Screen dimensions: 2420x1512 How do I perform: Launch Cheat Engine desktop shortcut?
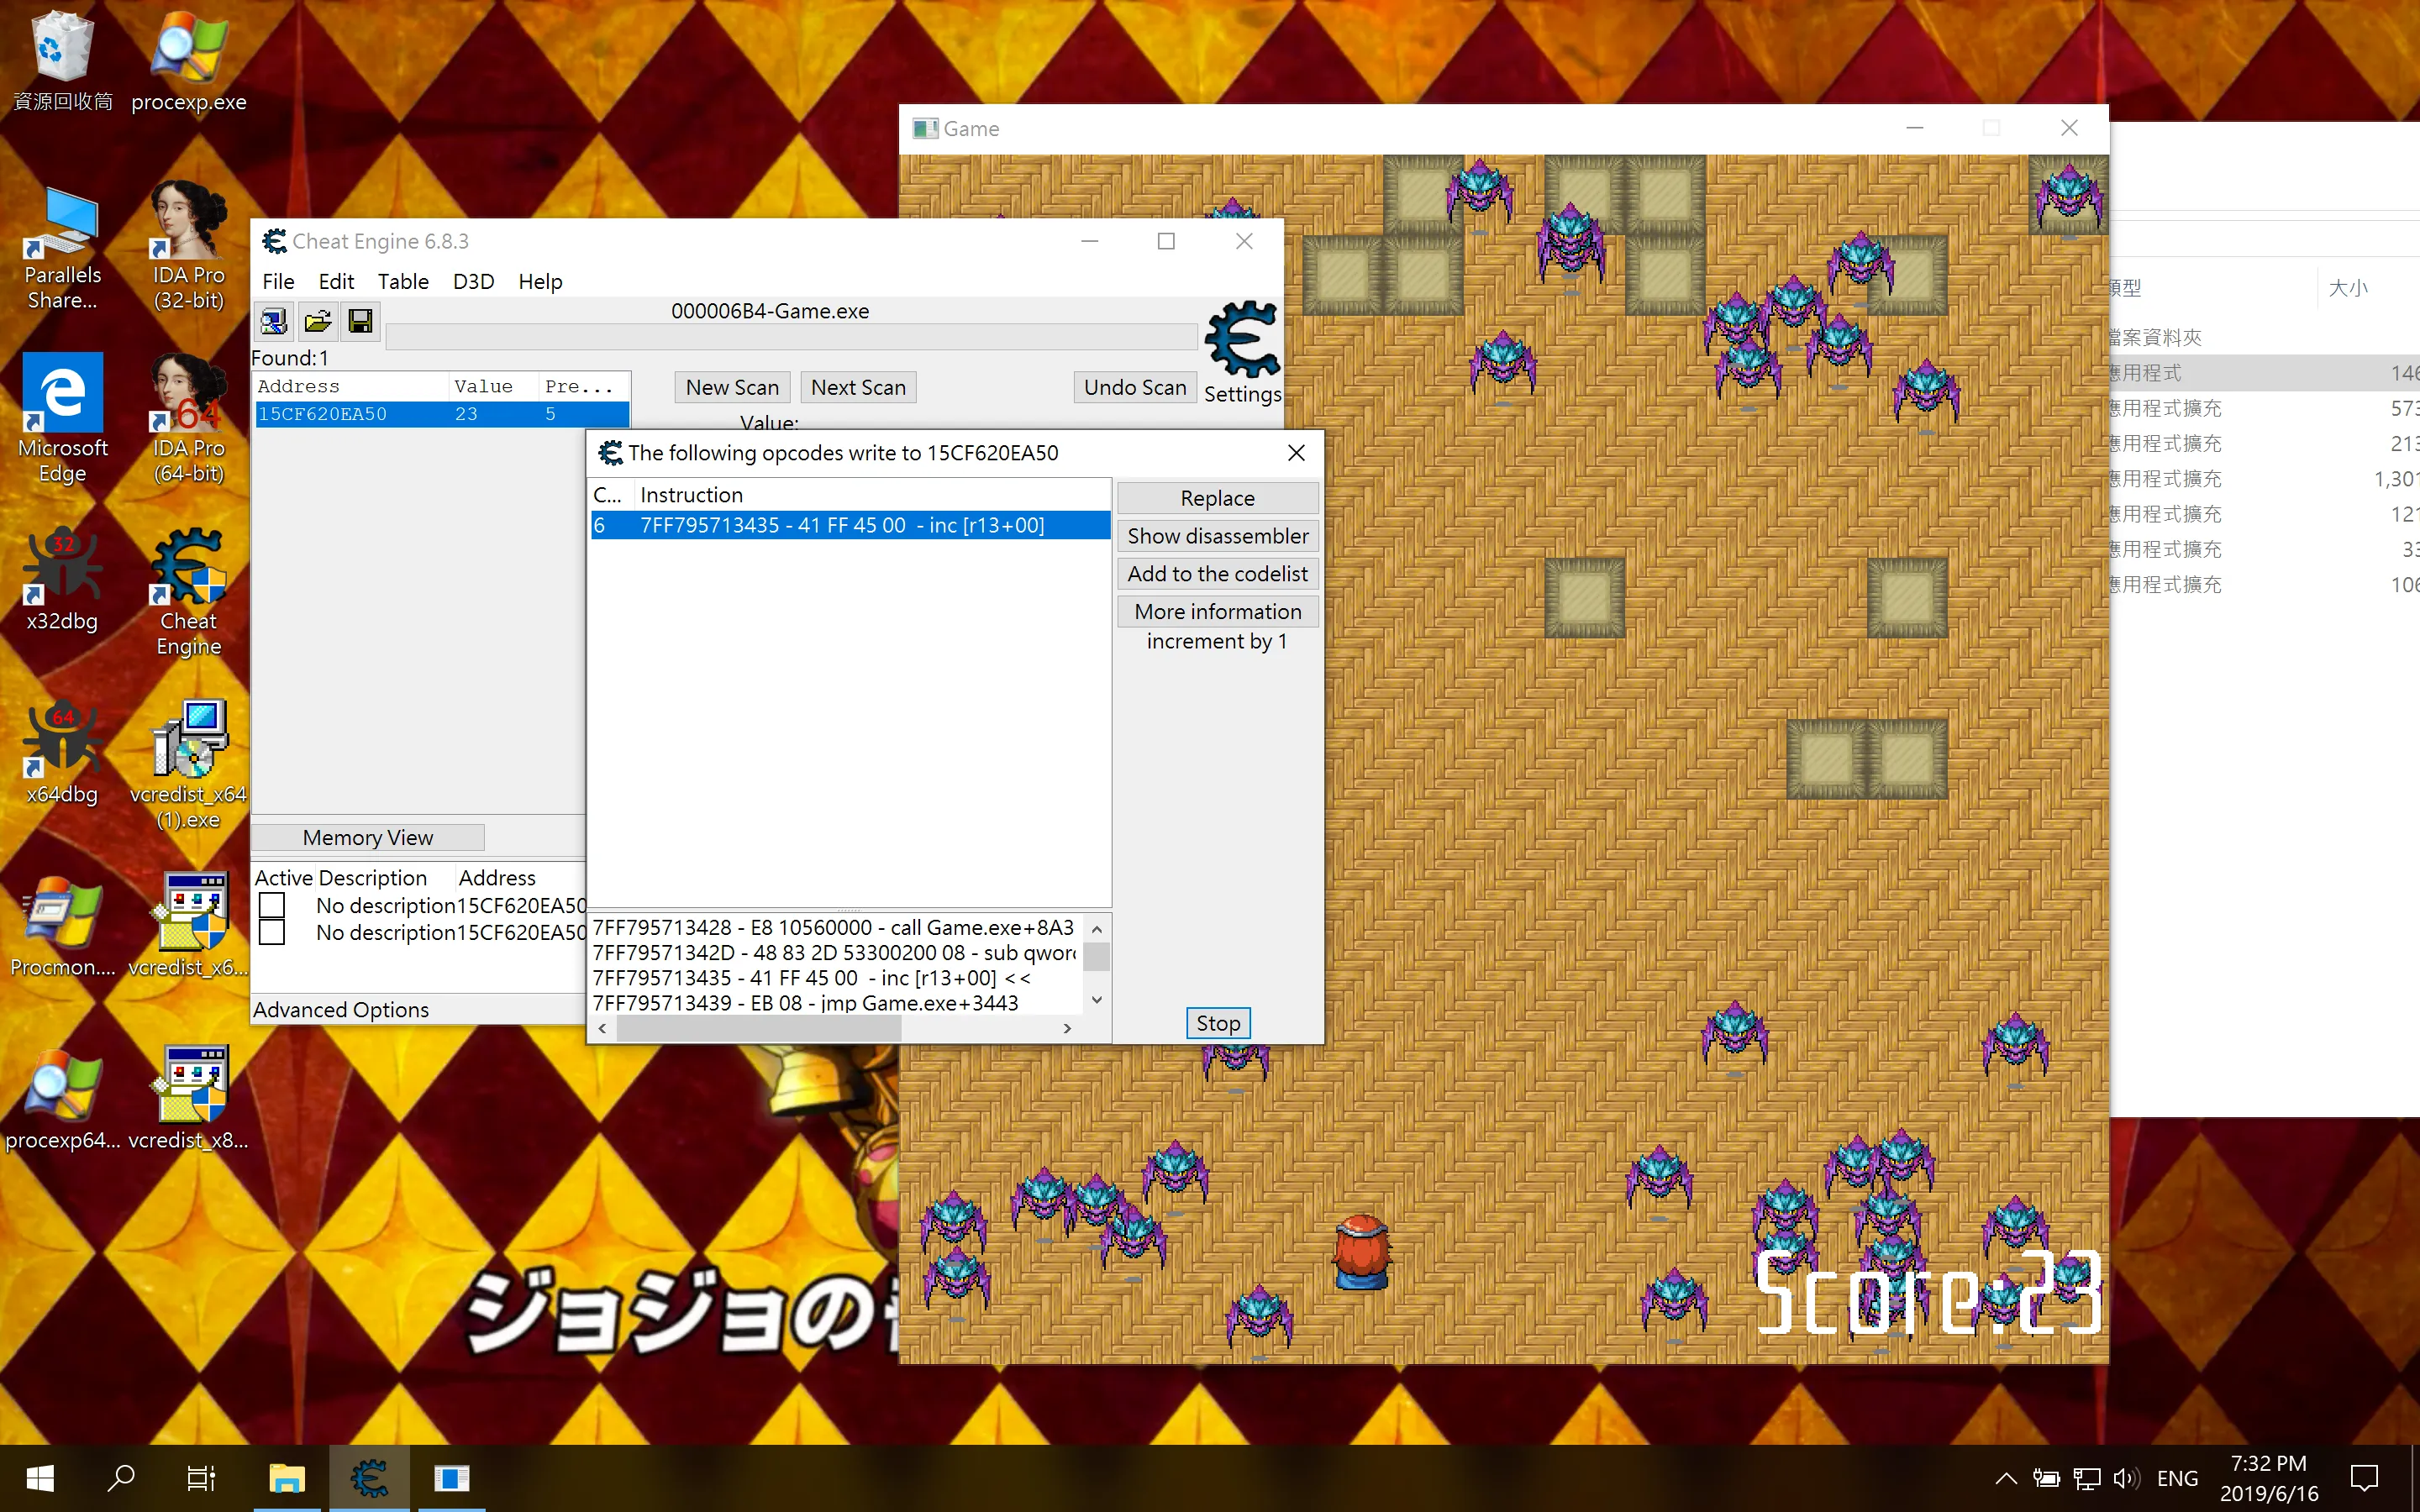tap(188, 592)
